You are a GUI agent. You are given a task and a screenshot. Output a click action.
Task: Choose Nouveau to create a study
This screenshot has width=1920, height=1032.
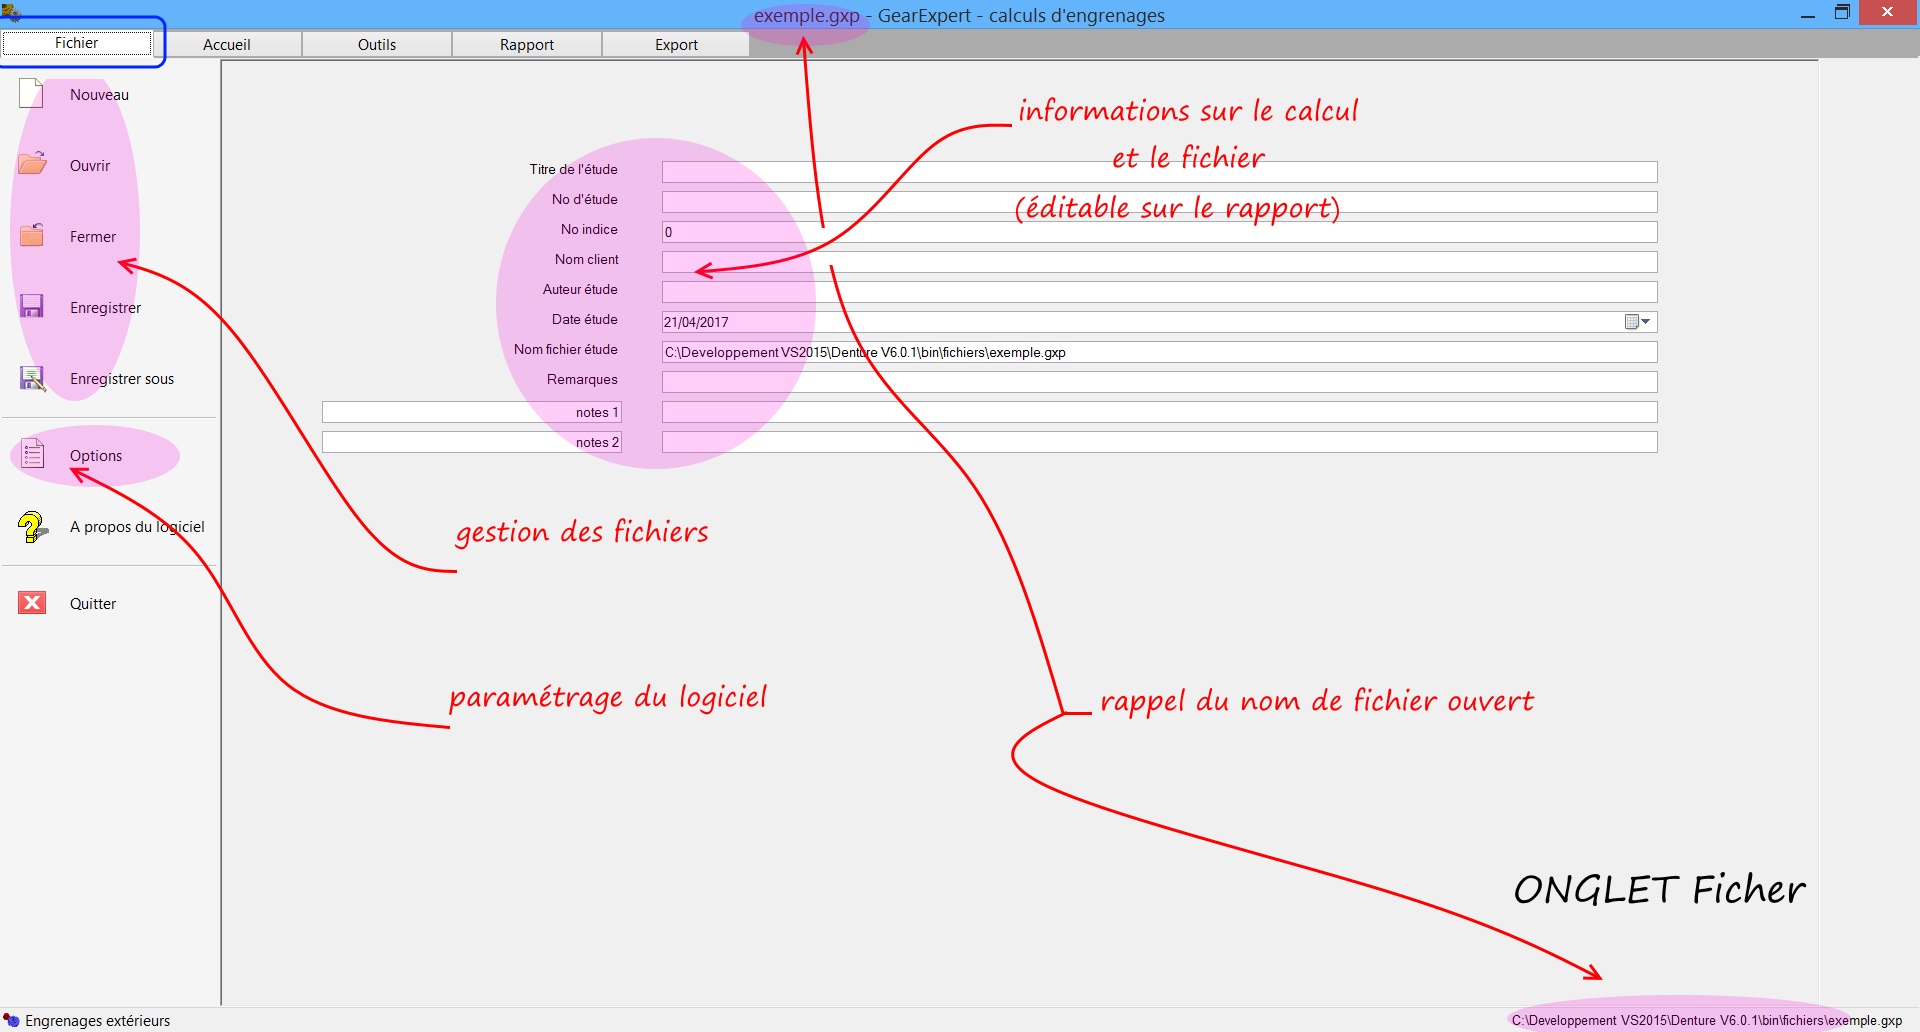click(x=99, y=95)
